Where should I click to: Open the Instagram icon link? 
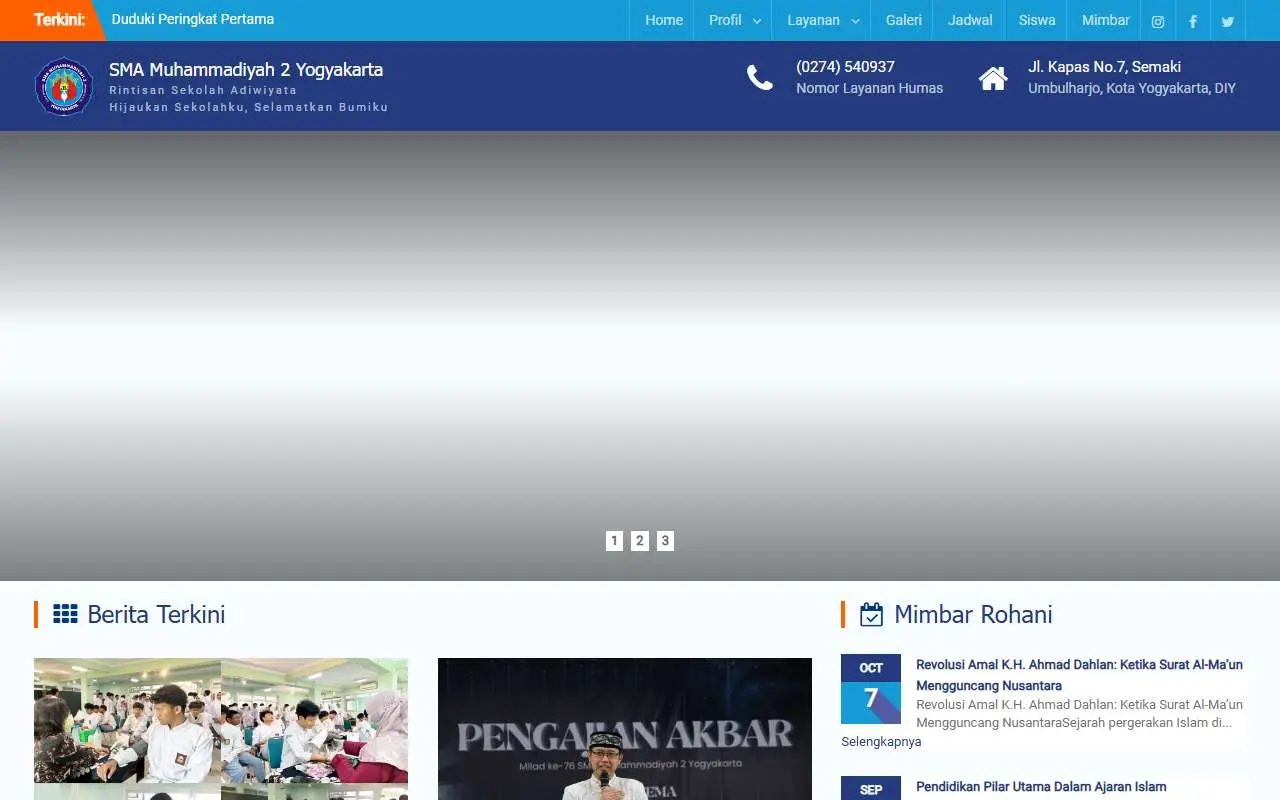pos(1158,21)
